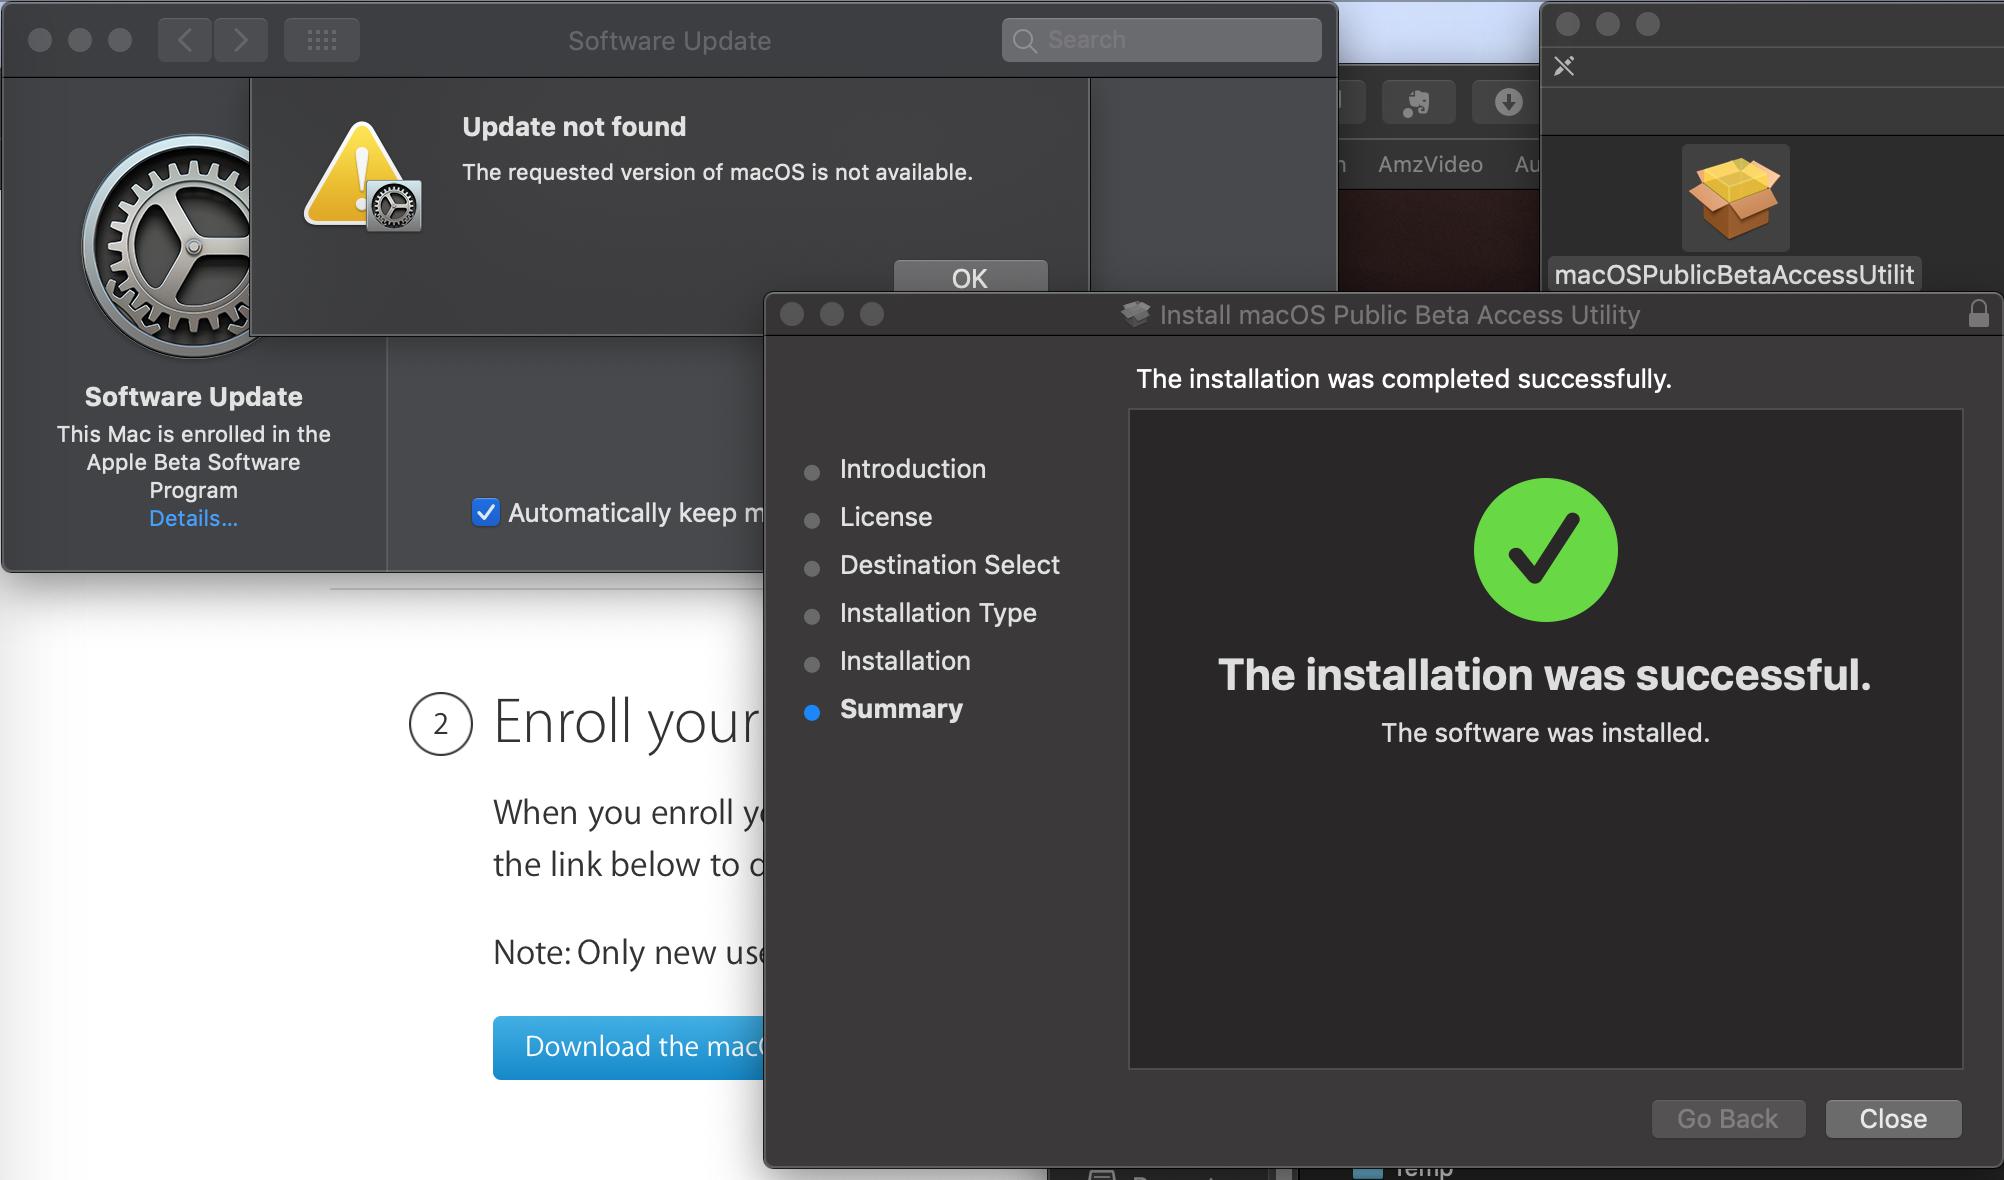Open the AmzVideo bookmark
Screen dimensions: 2004x1180
[1430, 164]
